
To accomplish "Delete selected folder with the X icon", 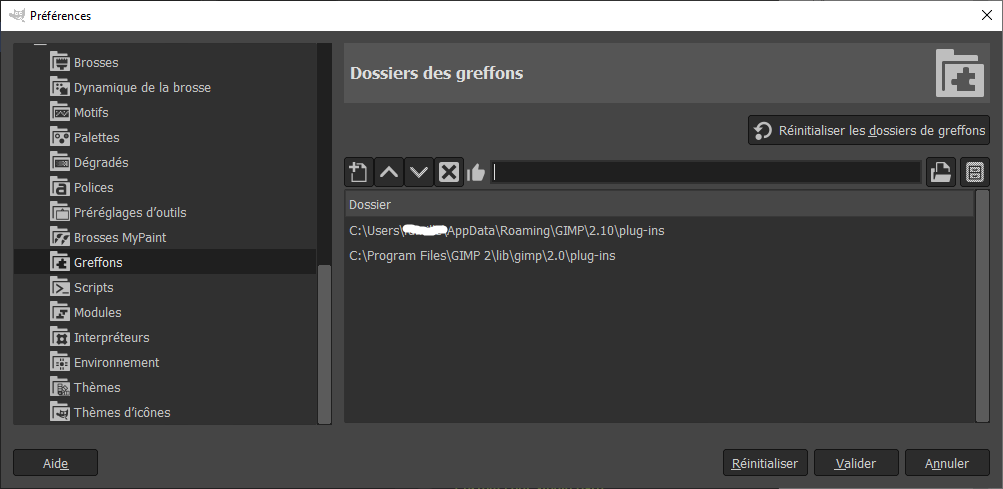I will point(449,172).
